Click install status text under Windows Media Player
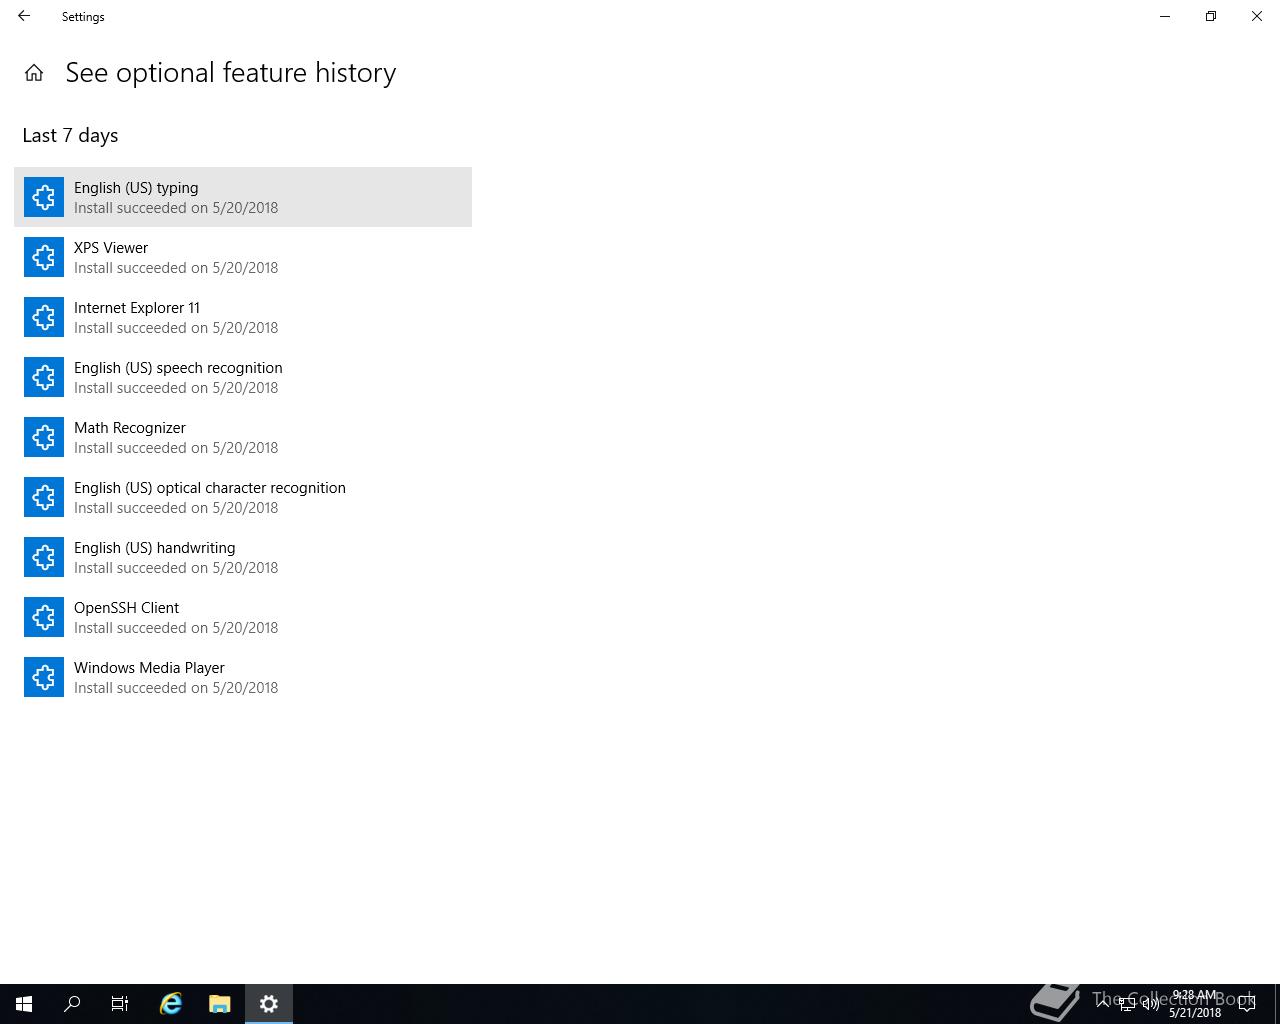1280x1024 pixels. point(176,688)
